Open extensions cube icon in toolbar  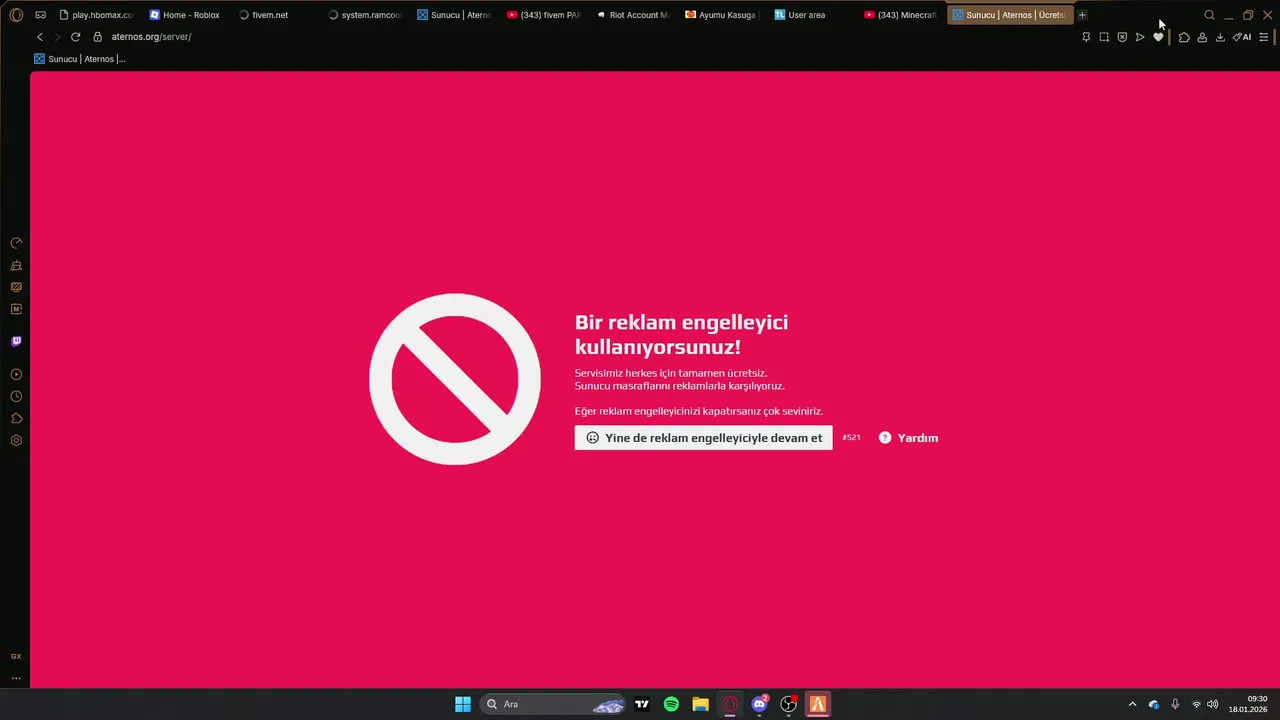tap(1184, 37)
